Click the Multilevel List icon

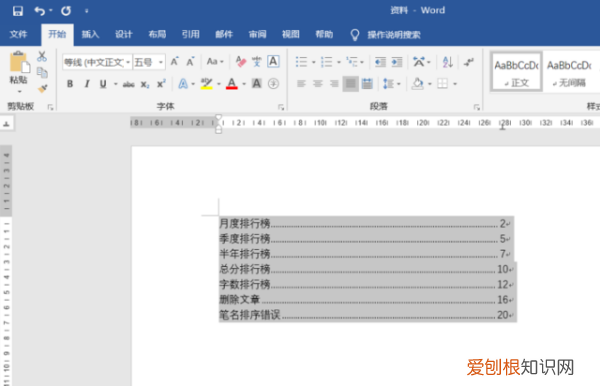[x=352, y=62]
